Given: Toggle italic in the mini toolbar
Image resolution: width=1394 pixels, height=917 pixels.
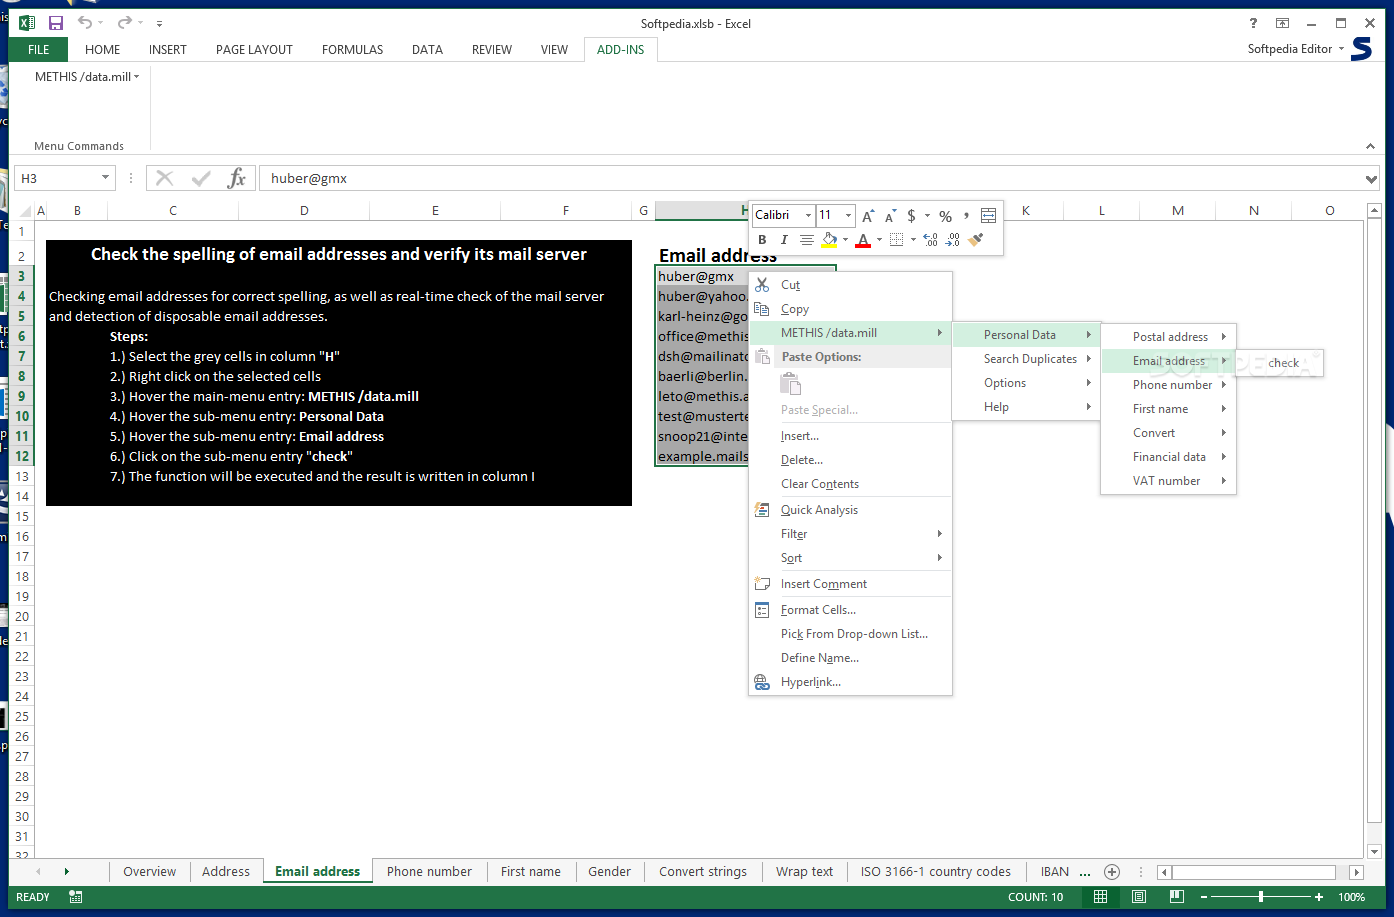Looking at the screenshot, I should (784, 240).
